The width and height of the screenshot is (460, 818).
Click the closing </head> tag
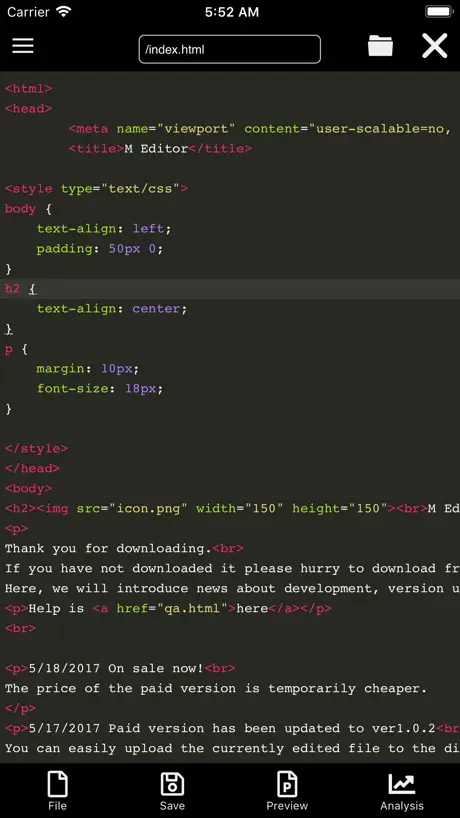tap(32, 468)
